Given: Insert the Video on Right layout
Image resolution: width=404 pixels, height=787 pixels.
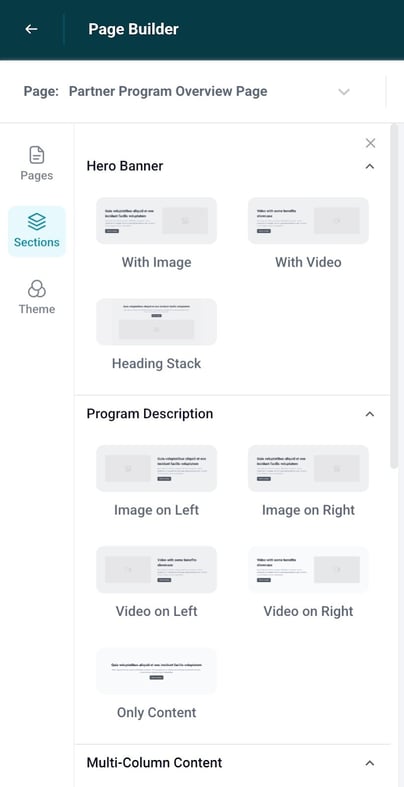Looking at the screenshot, I should click(308, 570).
